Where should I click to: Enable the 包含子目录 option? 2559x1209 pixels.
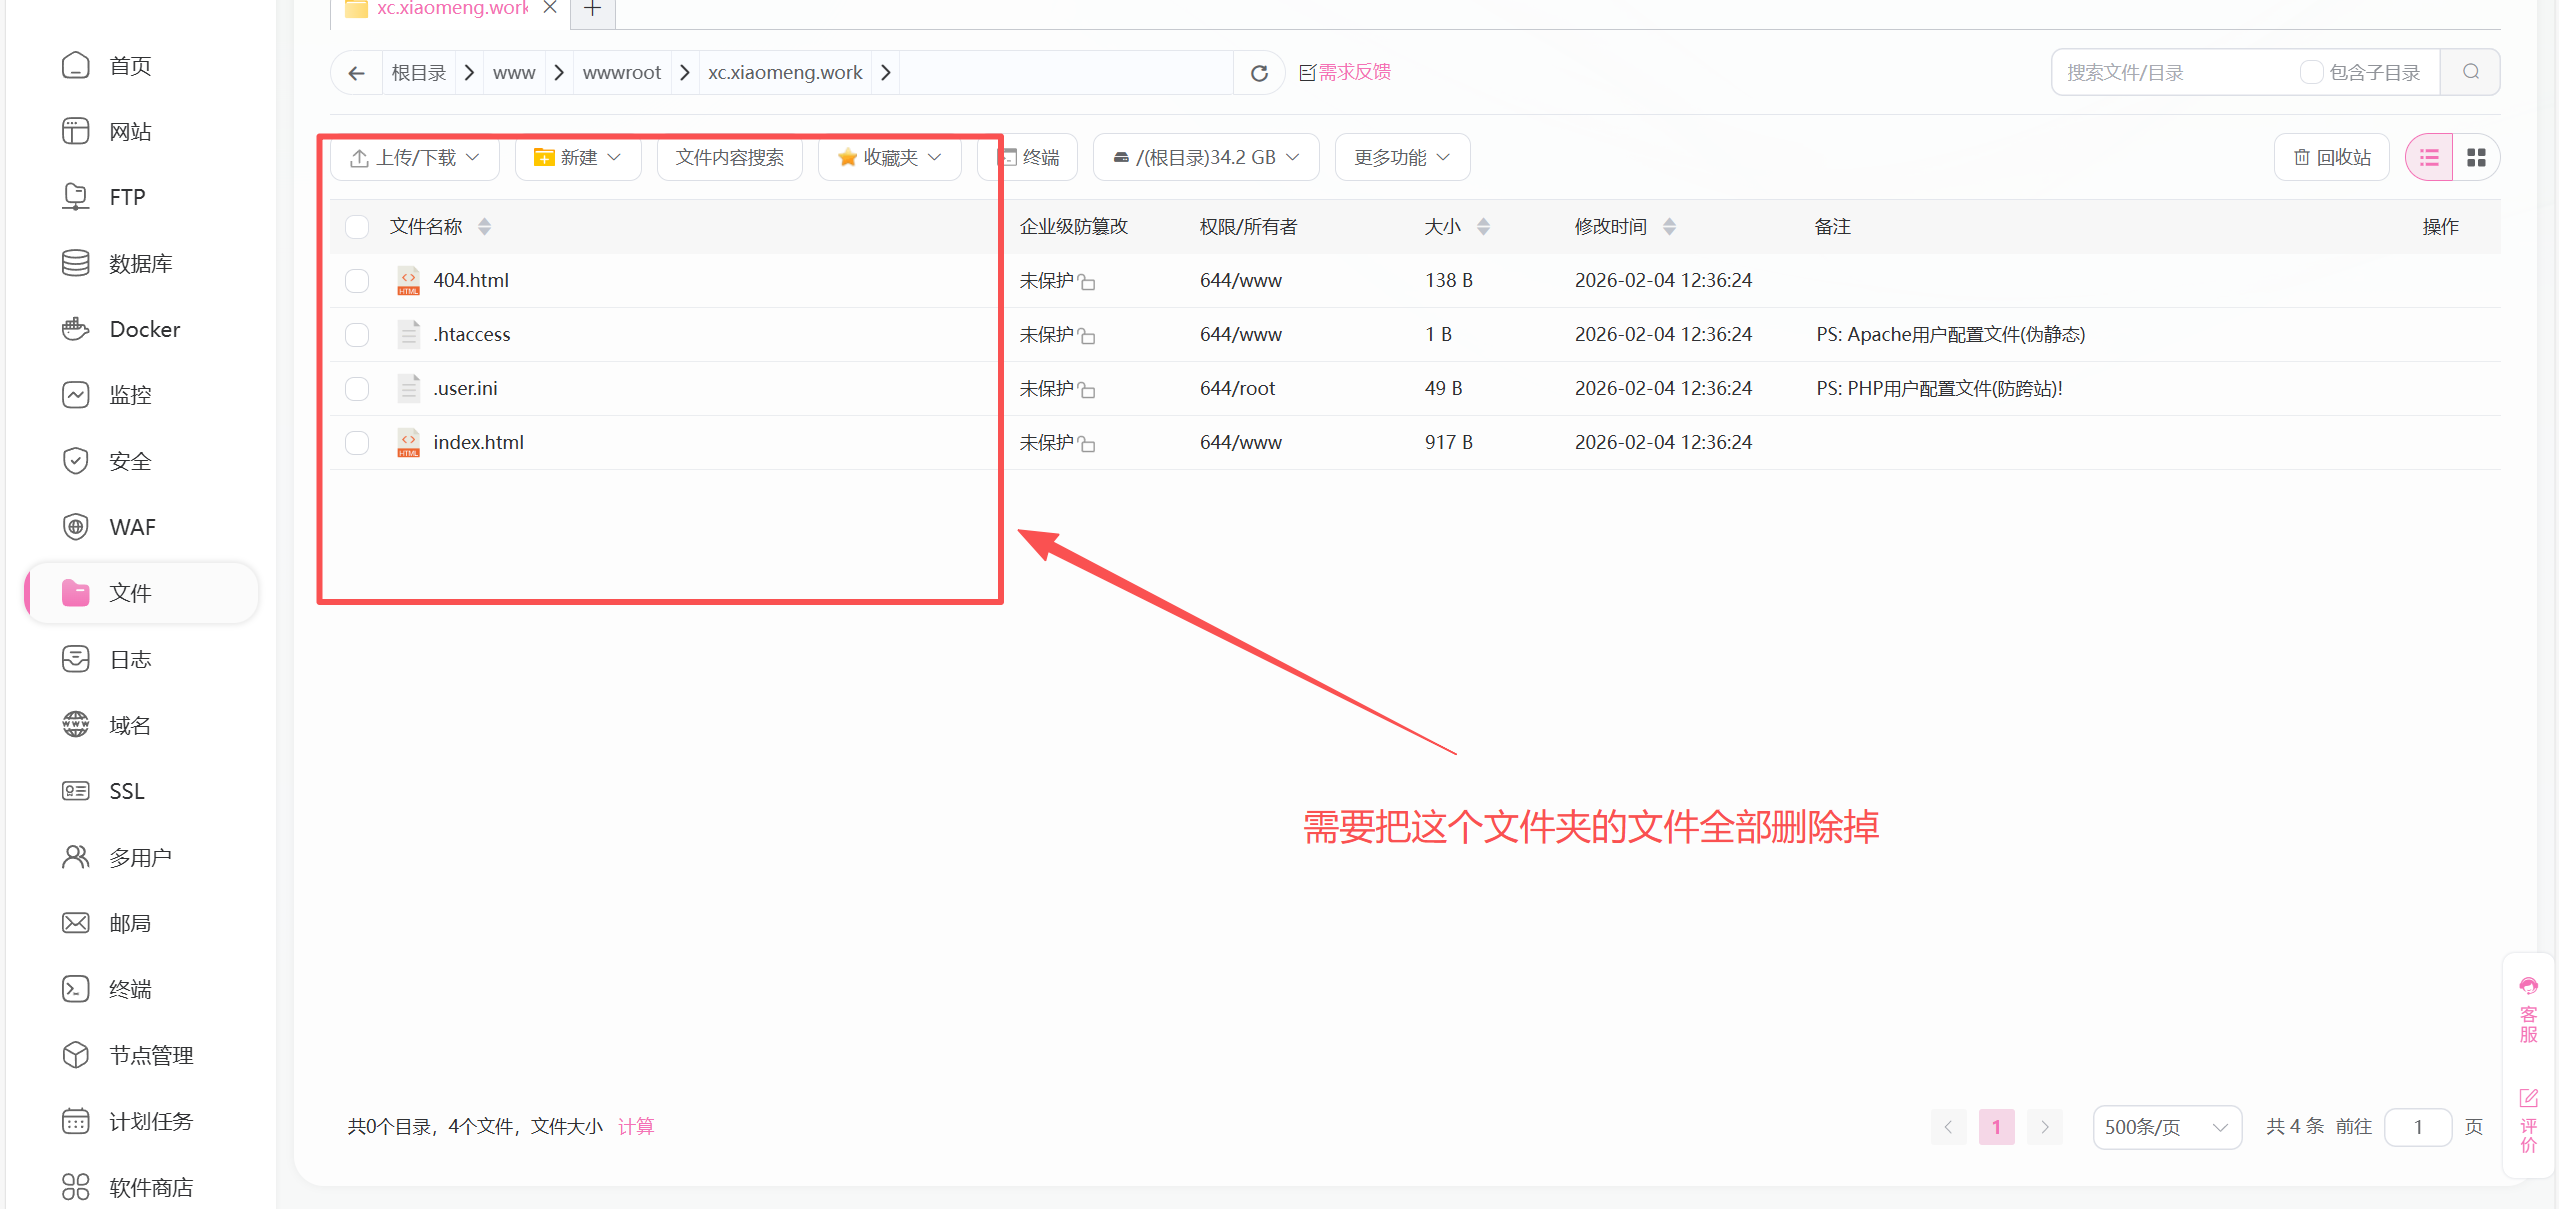(x=2311, y=72)
